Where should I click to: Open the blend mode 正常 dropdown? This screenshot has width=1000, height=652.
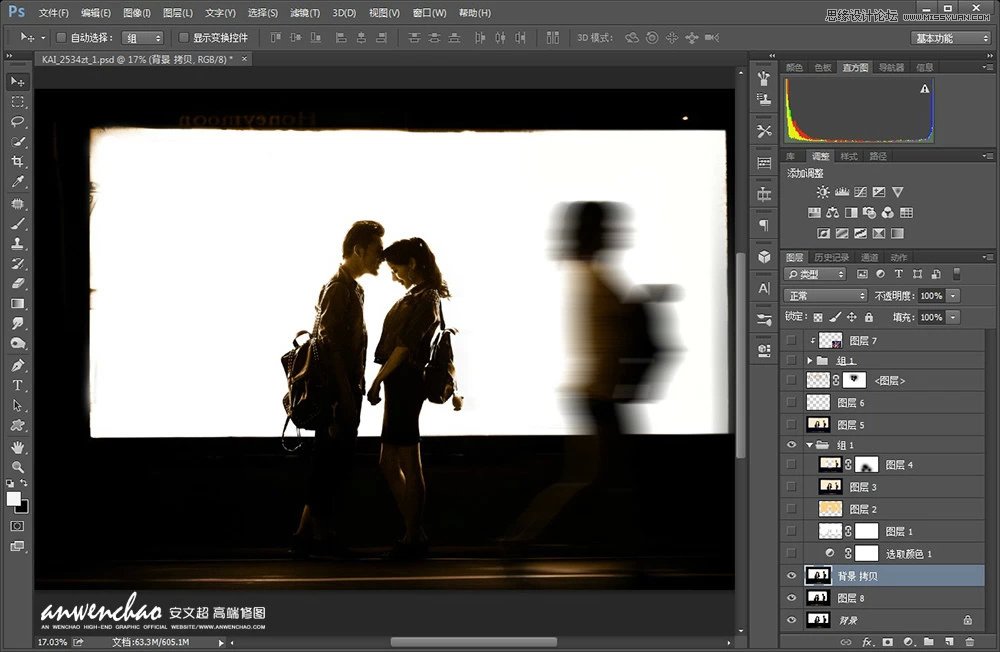tap(825, 295)
